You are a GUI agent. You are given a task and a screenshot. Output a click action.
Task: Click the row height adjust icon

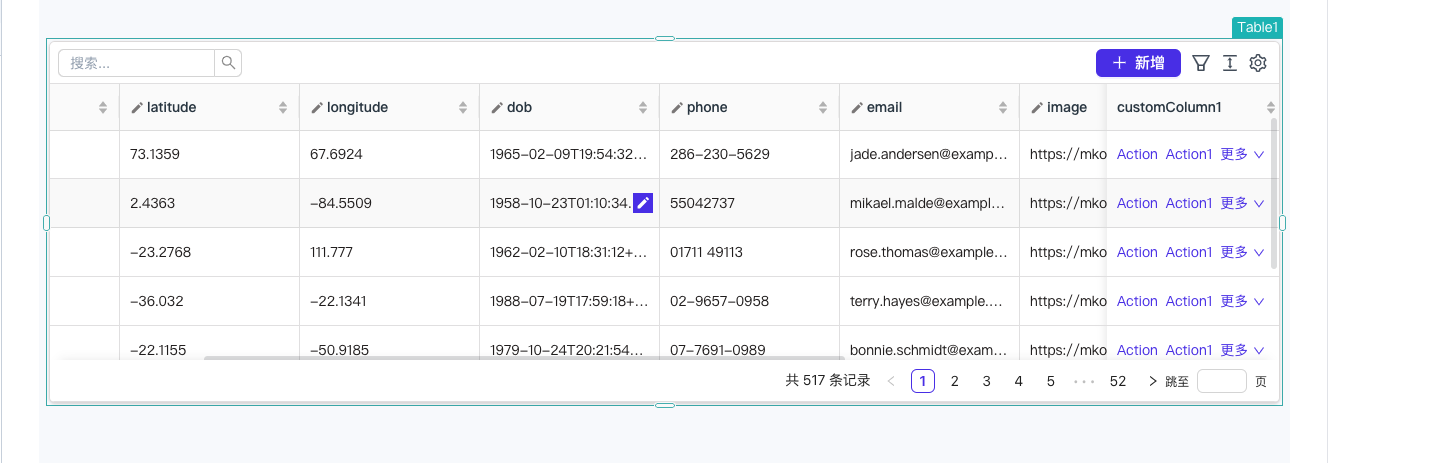click(x=1230, y=63)
